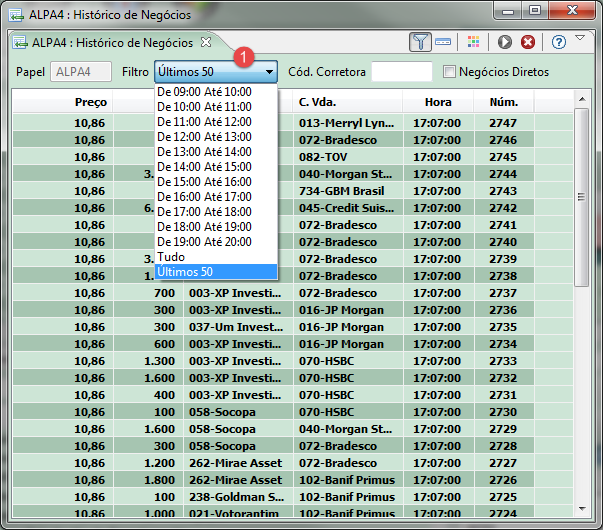Click 102-Banif Primus in row 2726
The height and width of the screenshot is (530, 603).
pyautogui.click(x=348, y=480)
